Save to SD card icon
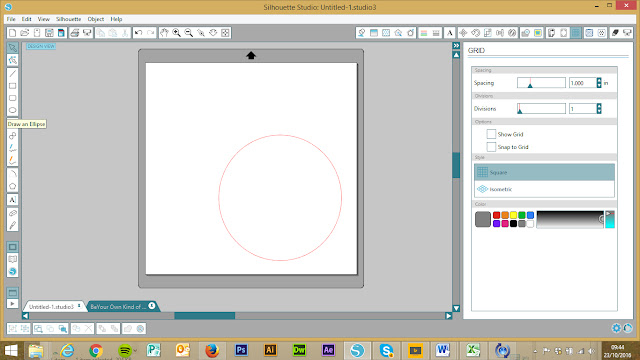640x360 pixels. point(61,33)
